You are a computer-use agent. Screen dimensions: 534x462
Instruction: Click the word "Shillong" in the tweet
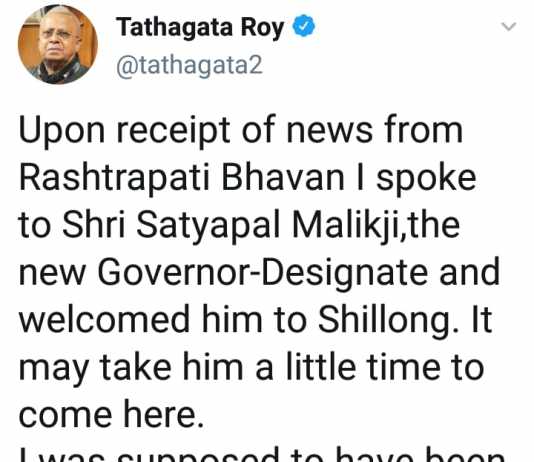(x=388, y=320)
